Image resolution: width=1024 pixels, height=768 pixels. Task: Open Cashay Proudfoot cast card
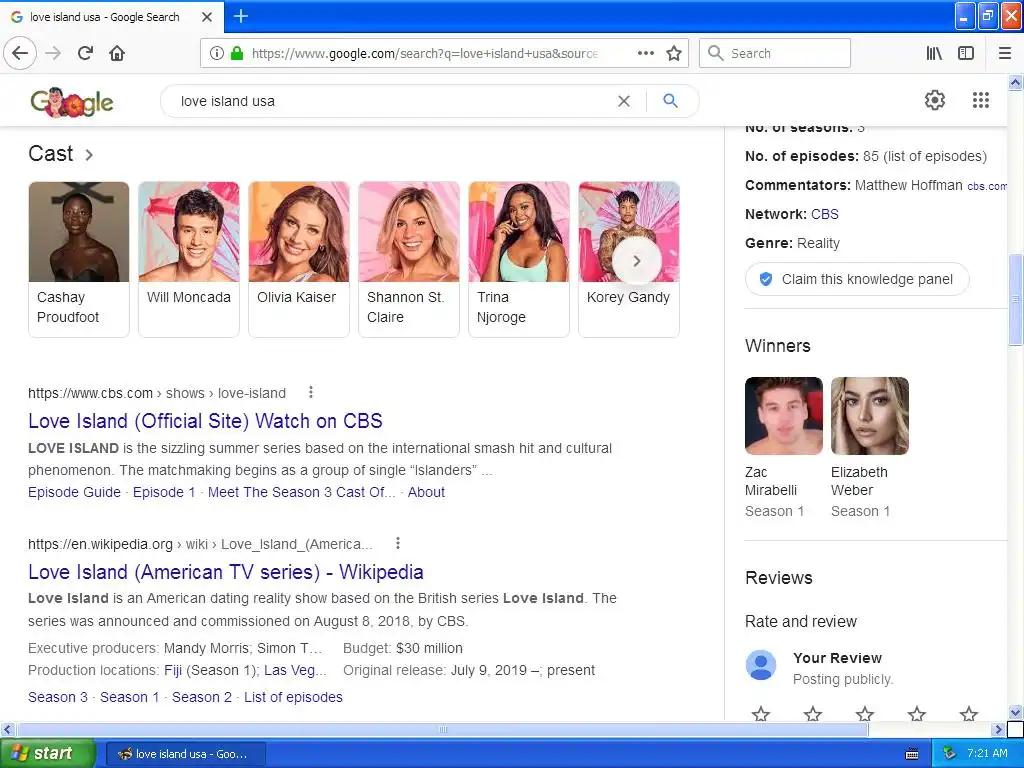pos(78,259)
